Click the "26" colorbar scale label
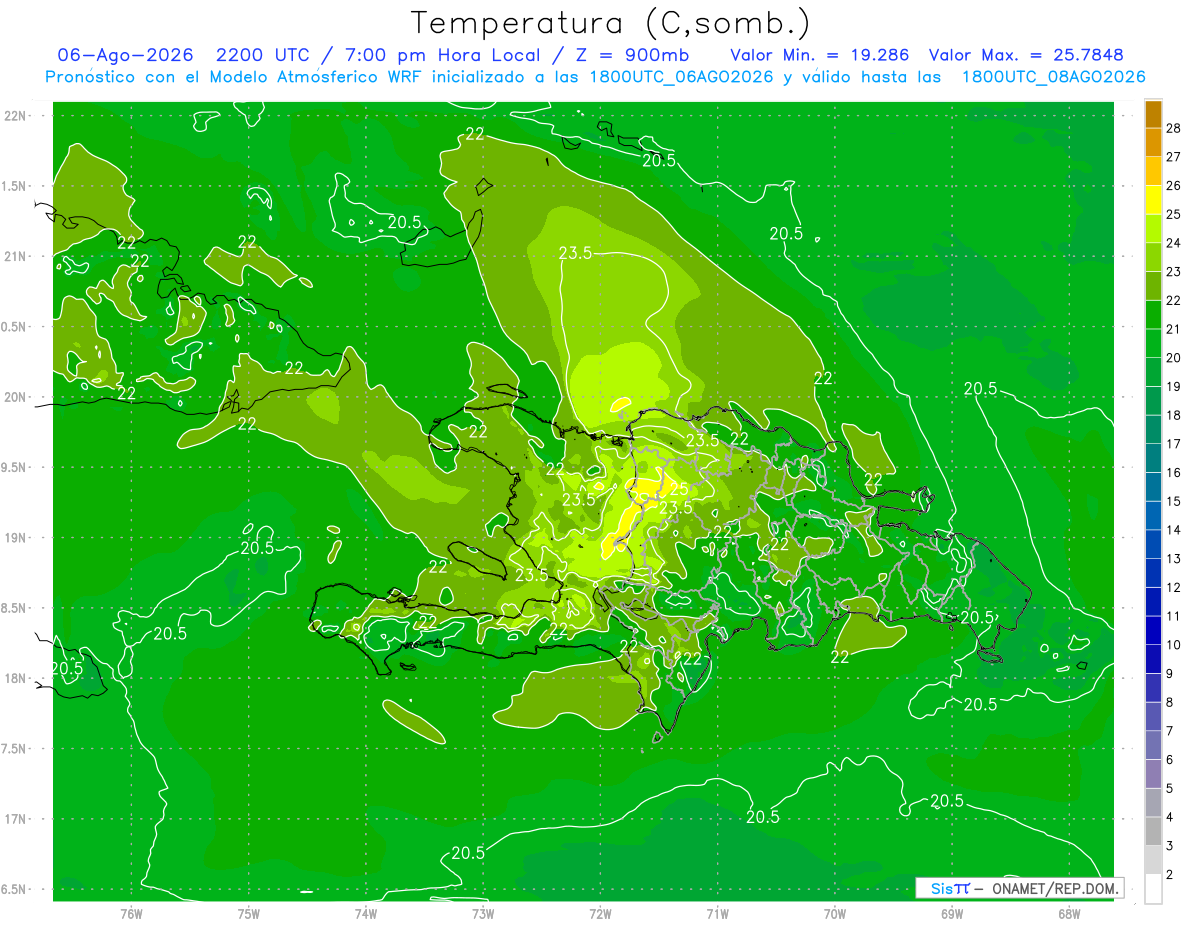This screenshot has height=927, width=1200. (1174, 186)
